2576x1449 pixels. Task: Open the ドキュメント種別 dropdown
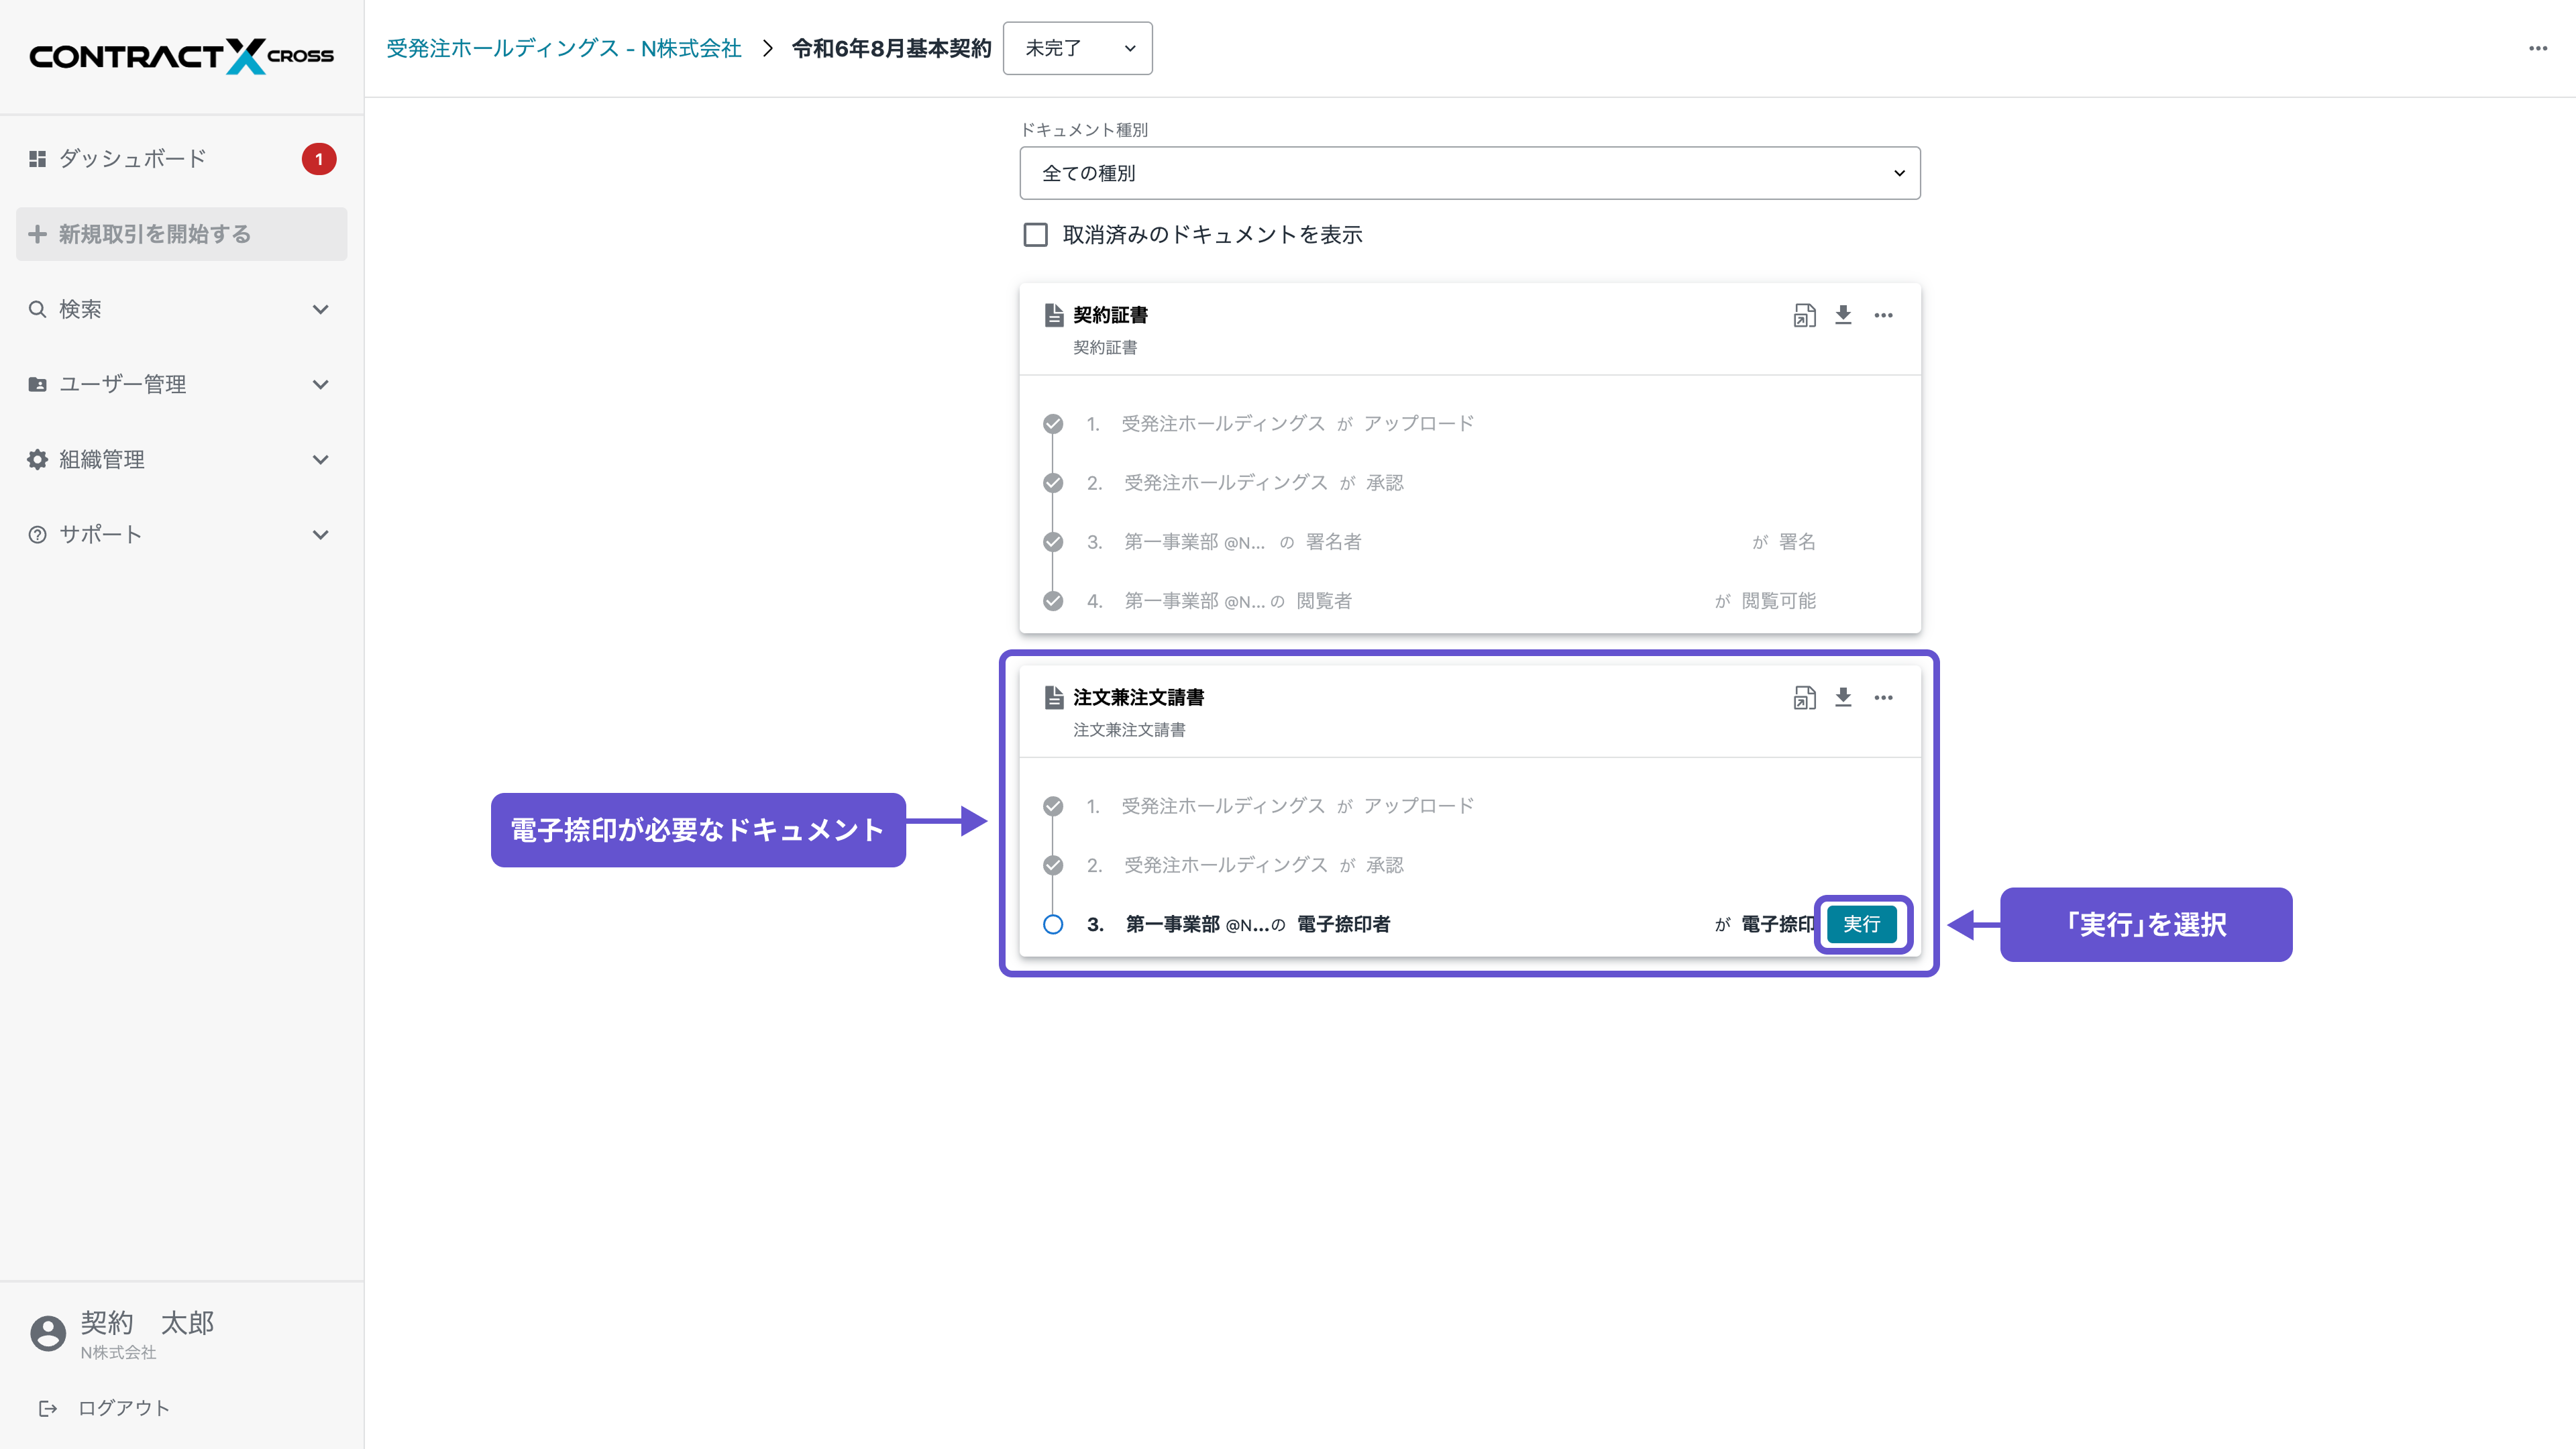(x=1469, y=172)
